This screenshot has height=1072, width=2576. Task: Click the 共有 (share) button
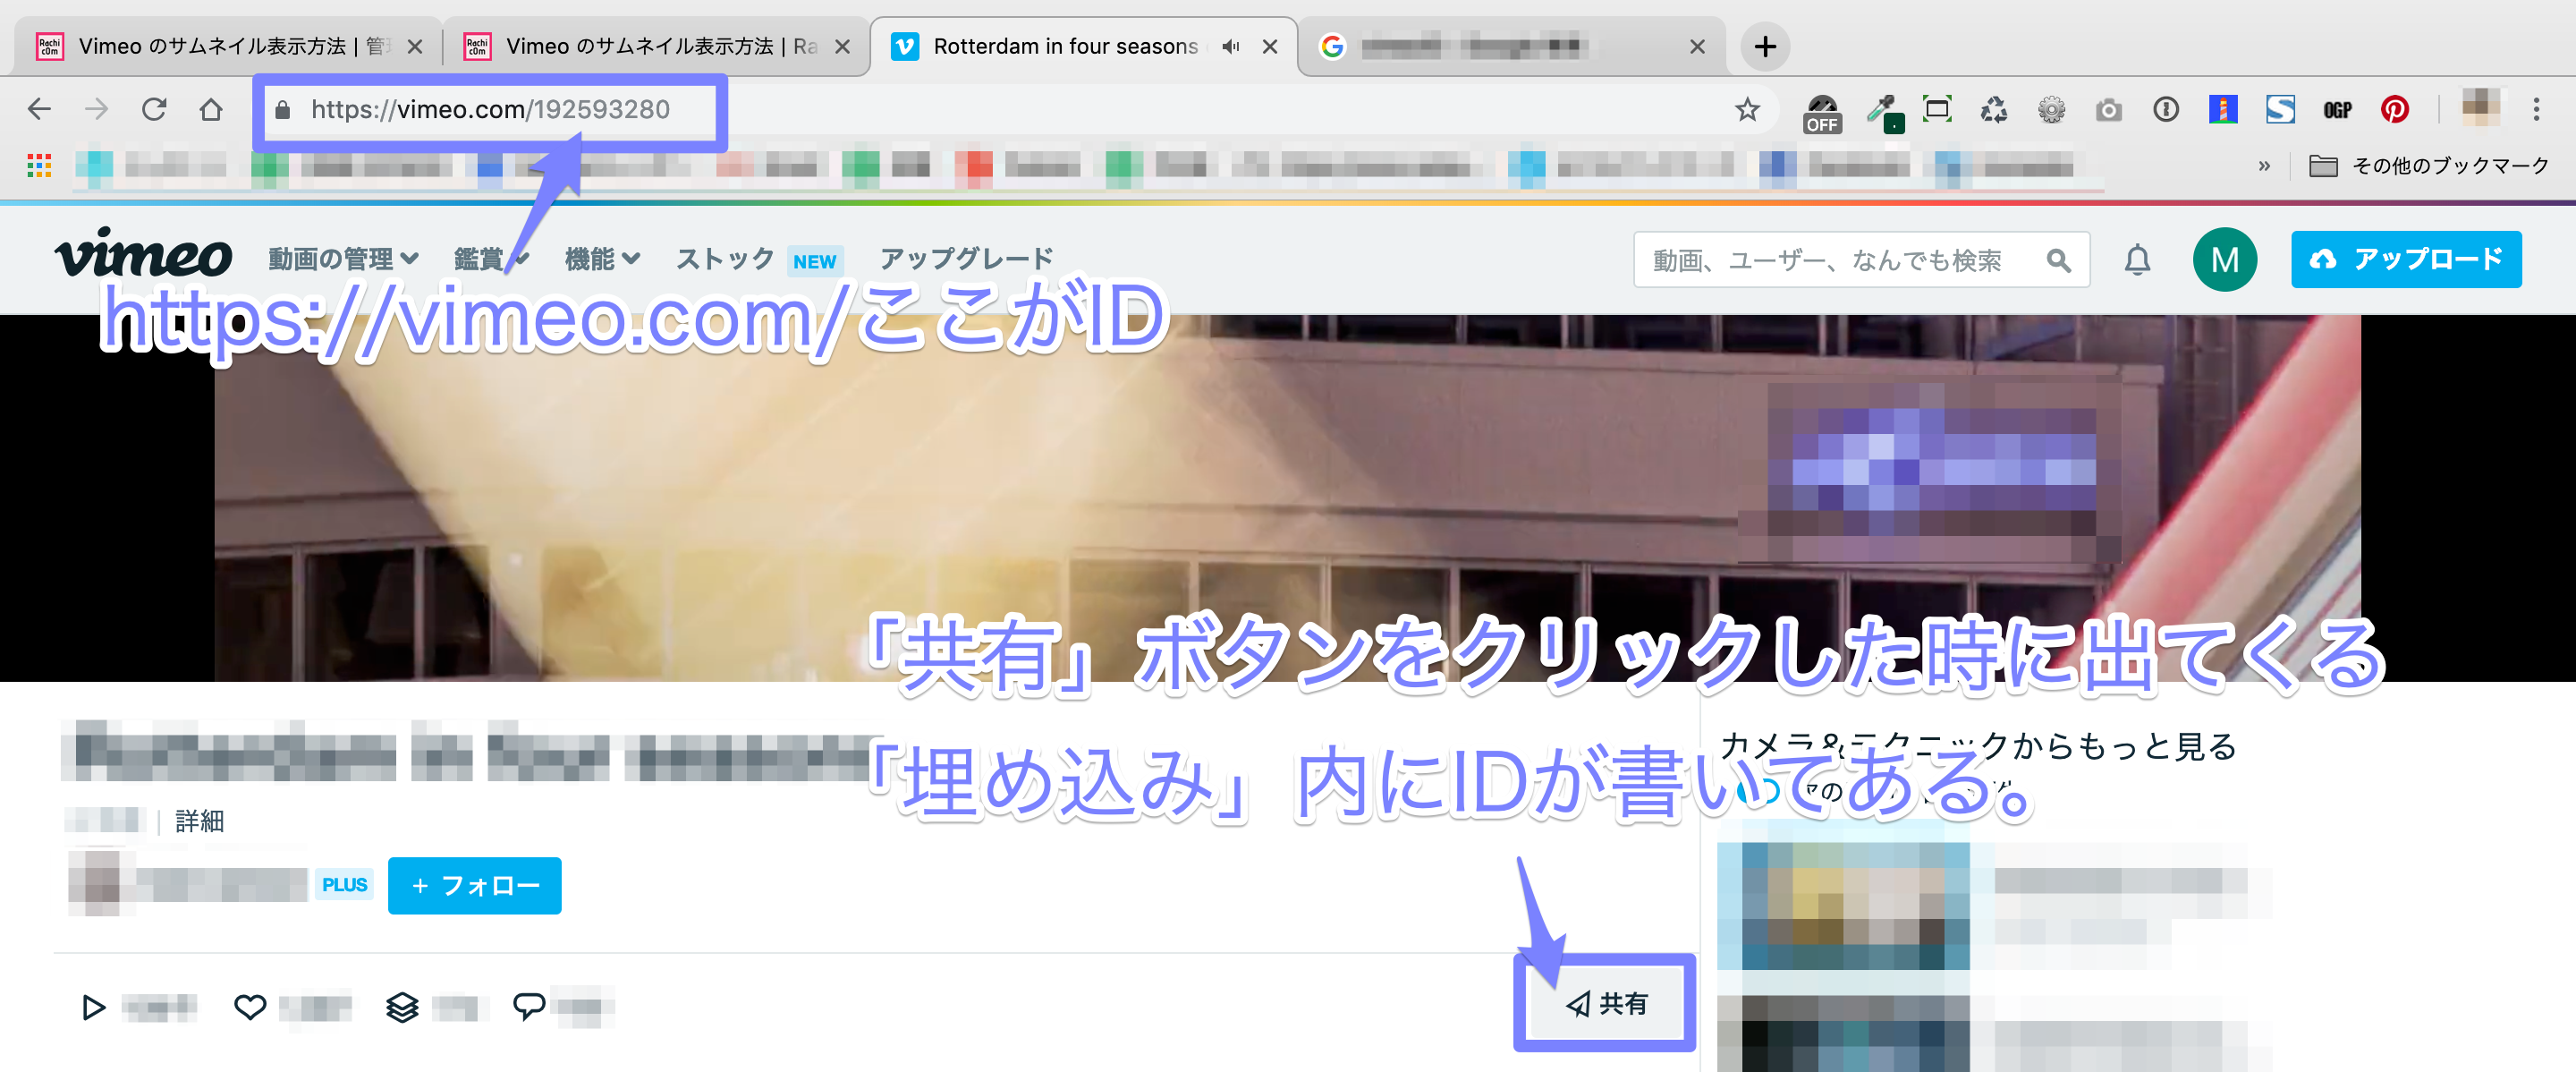(1608, 1006)
